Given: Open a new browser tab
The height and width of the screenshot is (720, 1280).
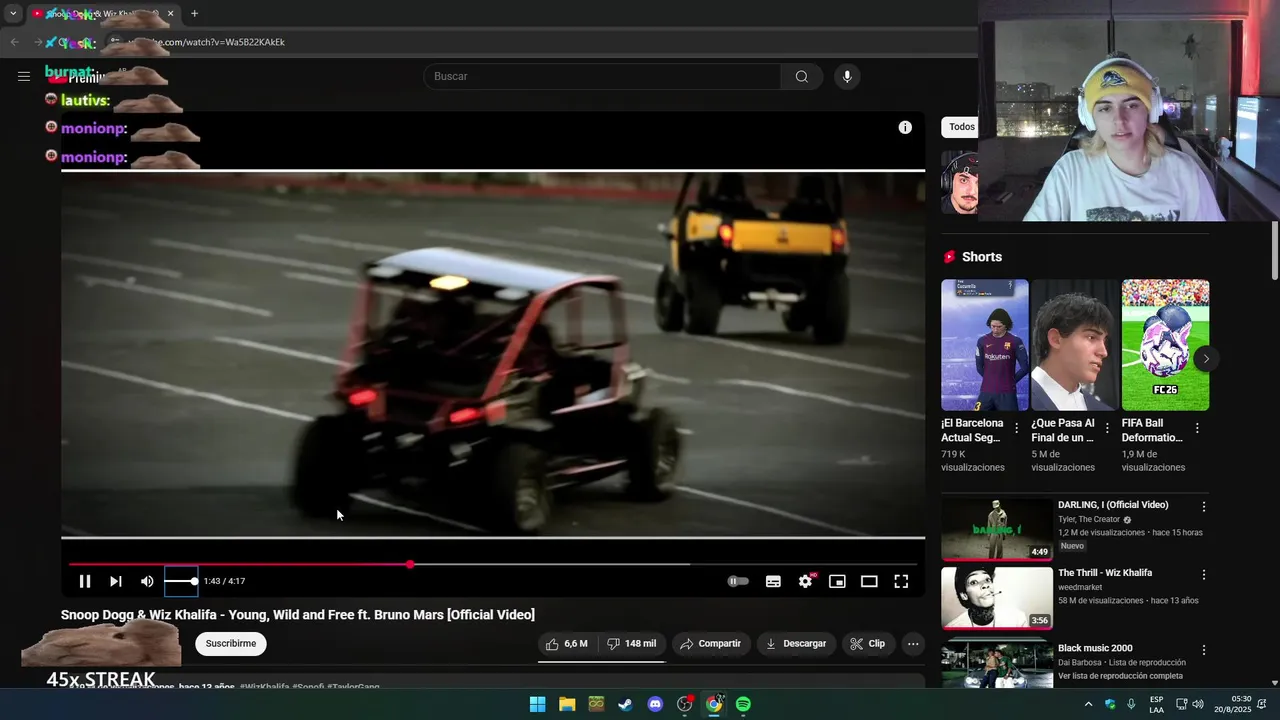Looking at the screenshot, I should [194, 14].
